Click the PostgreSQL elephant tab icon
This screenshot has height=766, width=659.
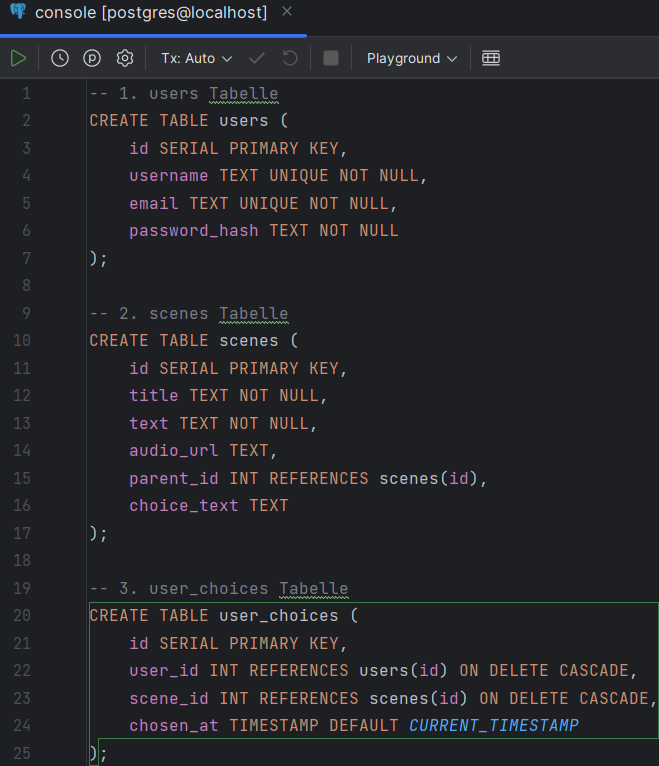click(18, 13)
